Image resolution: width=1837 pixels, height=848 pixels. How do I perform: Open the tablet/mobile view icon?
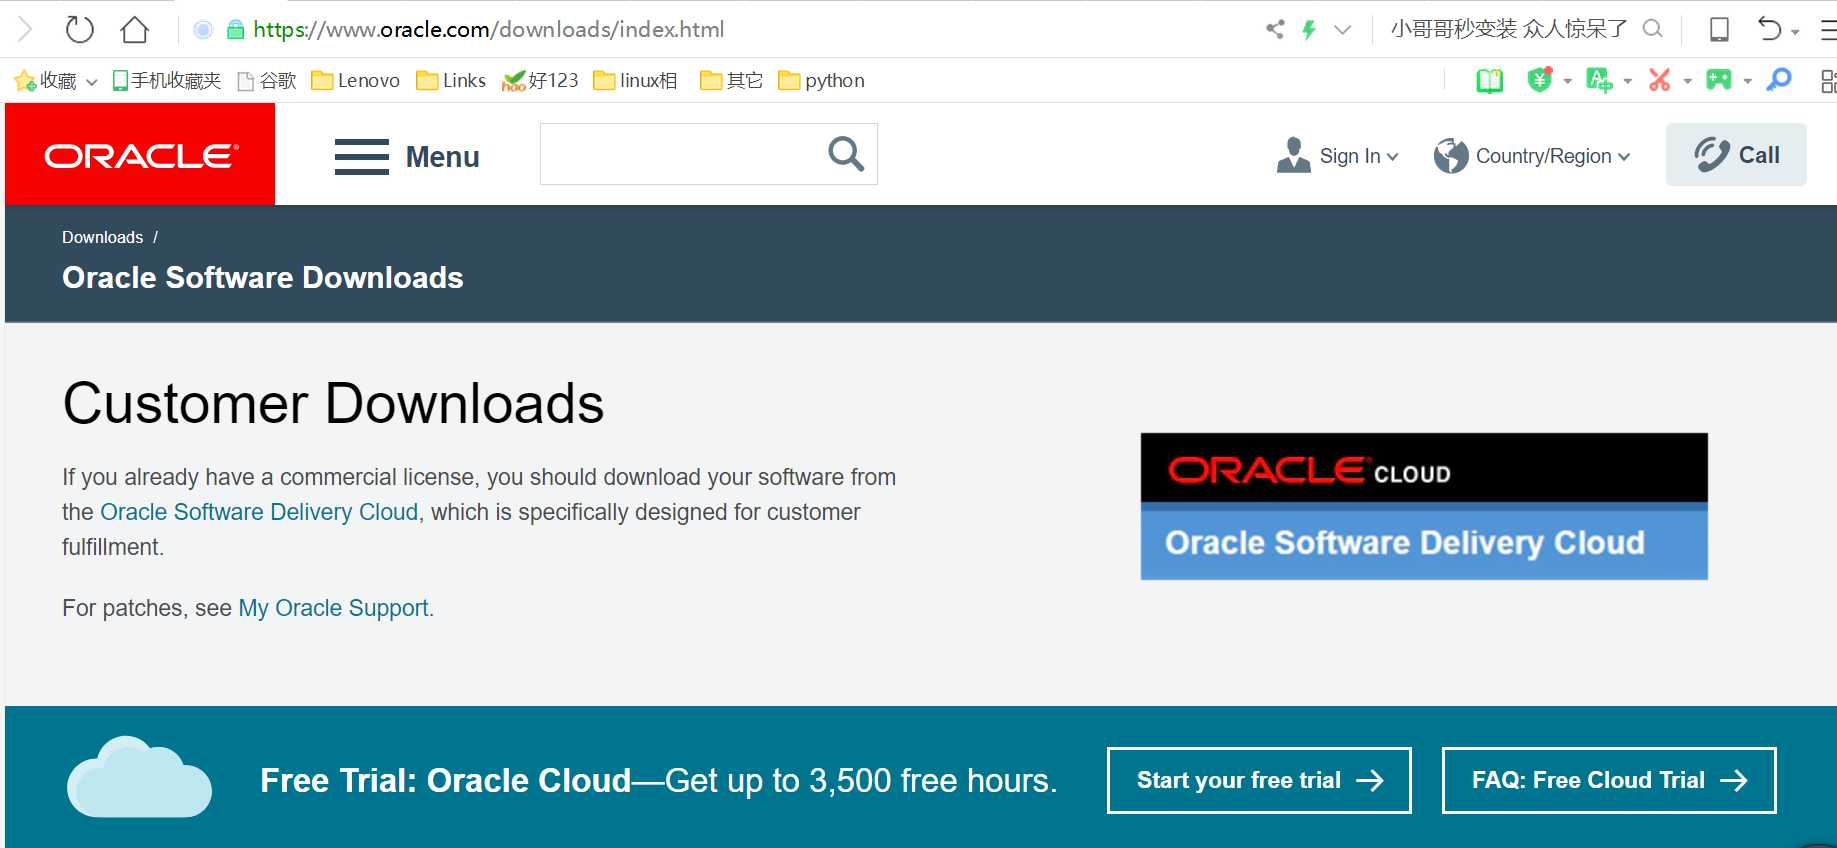(1719, 29)
